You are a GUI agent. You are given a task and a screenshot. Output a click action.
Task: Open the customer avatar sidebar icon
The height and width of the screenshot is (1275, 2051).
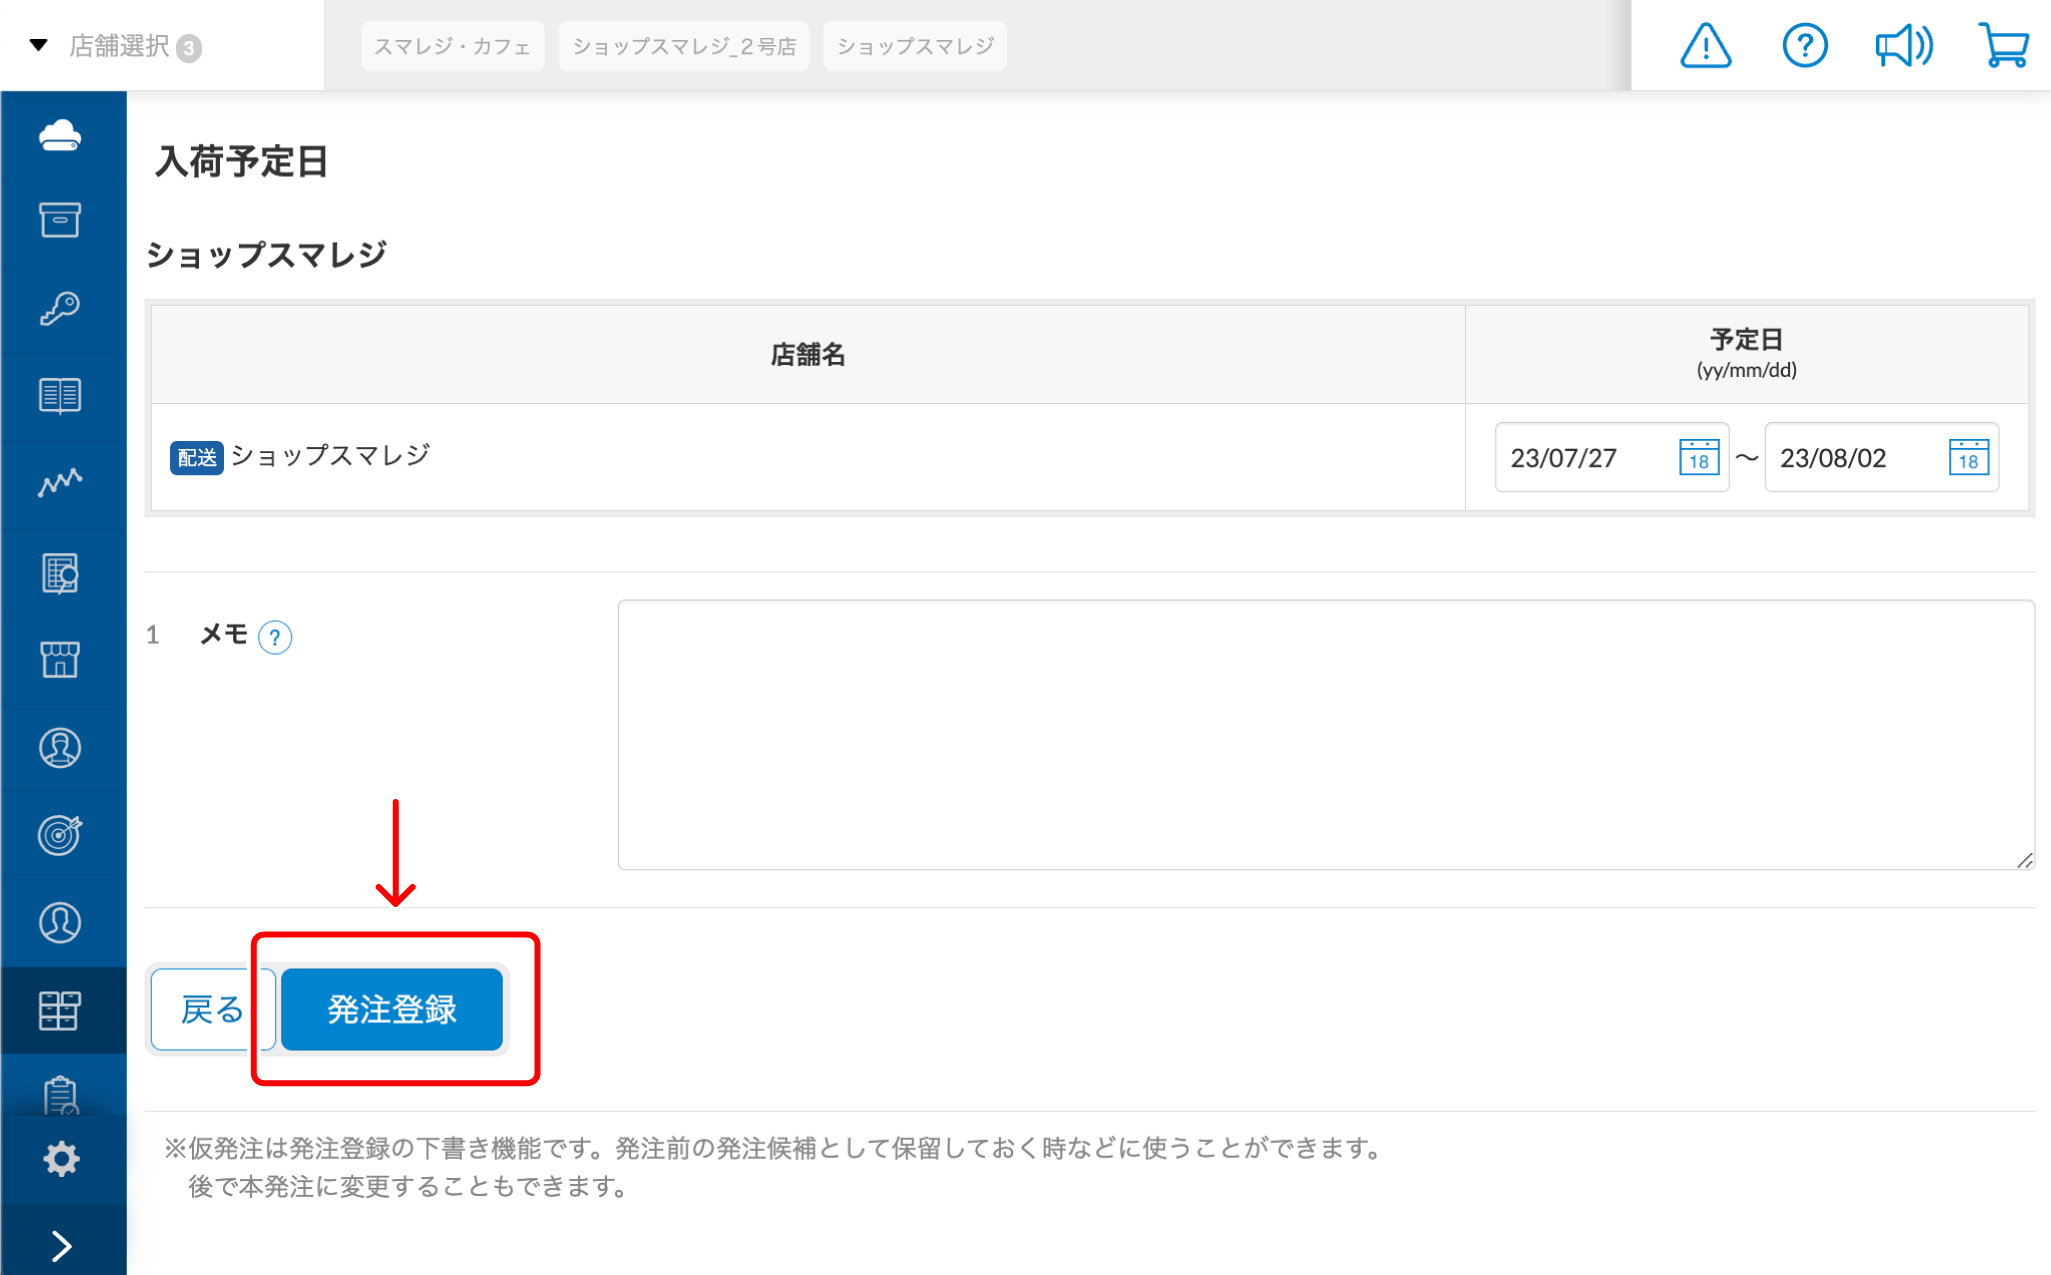coord(60,748)
